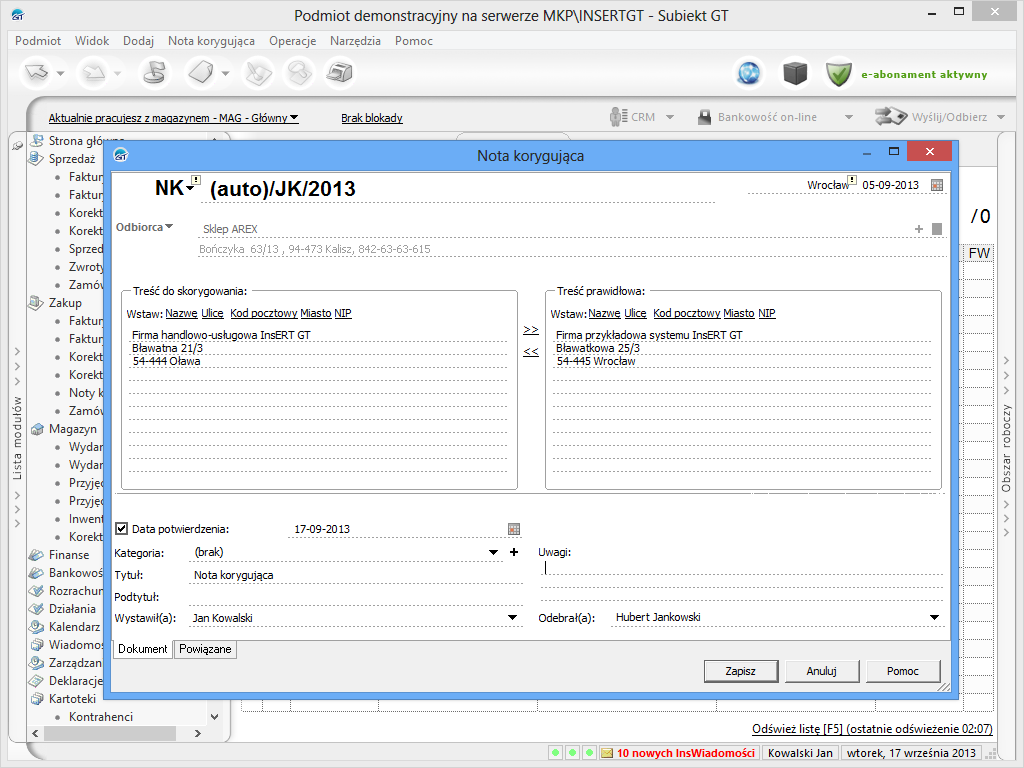Click the plus icon next to Kategoria
Image resolution: width=1024 pixels, height=768 pixels.
click(x=514, y=552)
